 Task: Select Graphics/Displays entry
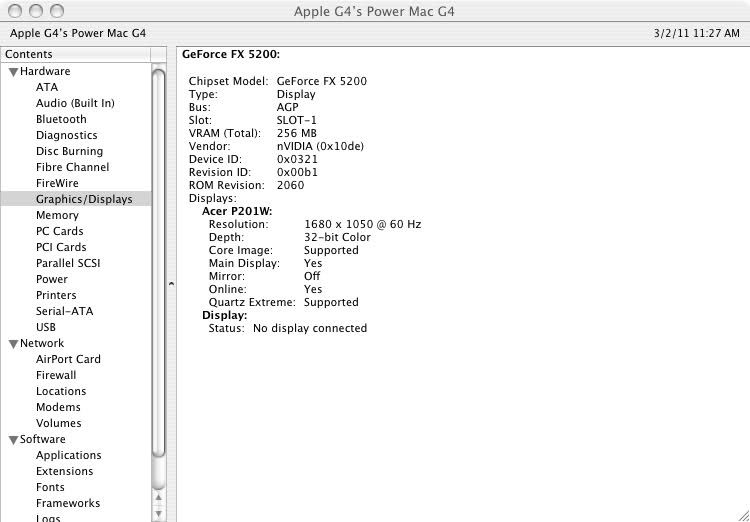[76, 199]
